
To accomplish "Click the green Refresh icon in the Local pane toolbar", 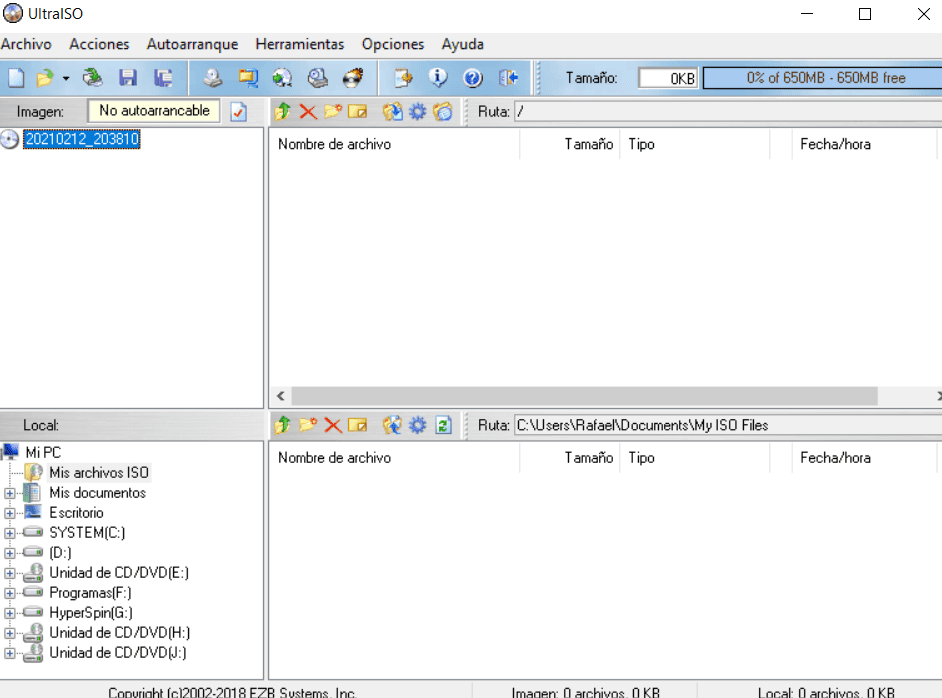I will click(x=443, y=425).
